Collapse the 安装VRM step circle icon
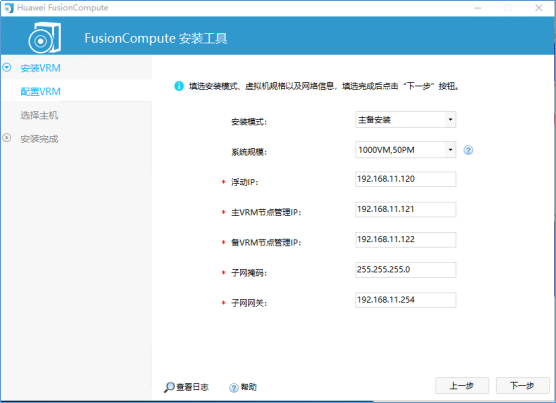The height and width of the screenshot is (403, 556). 7,67
